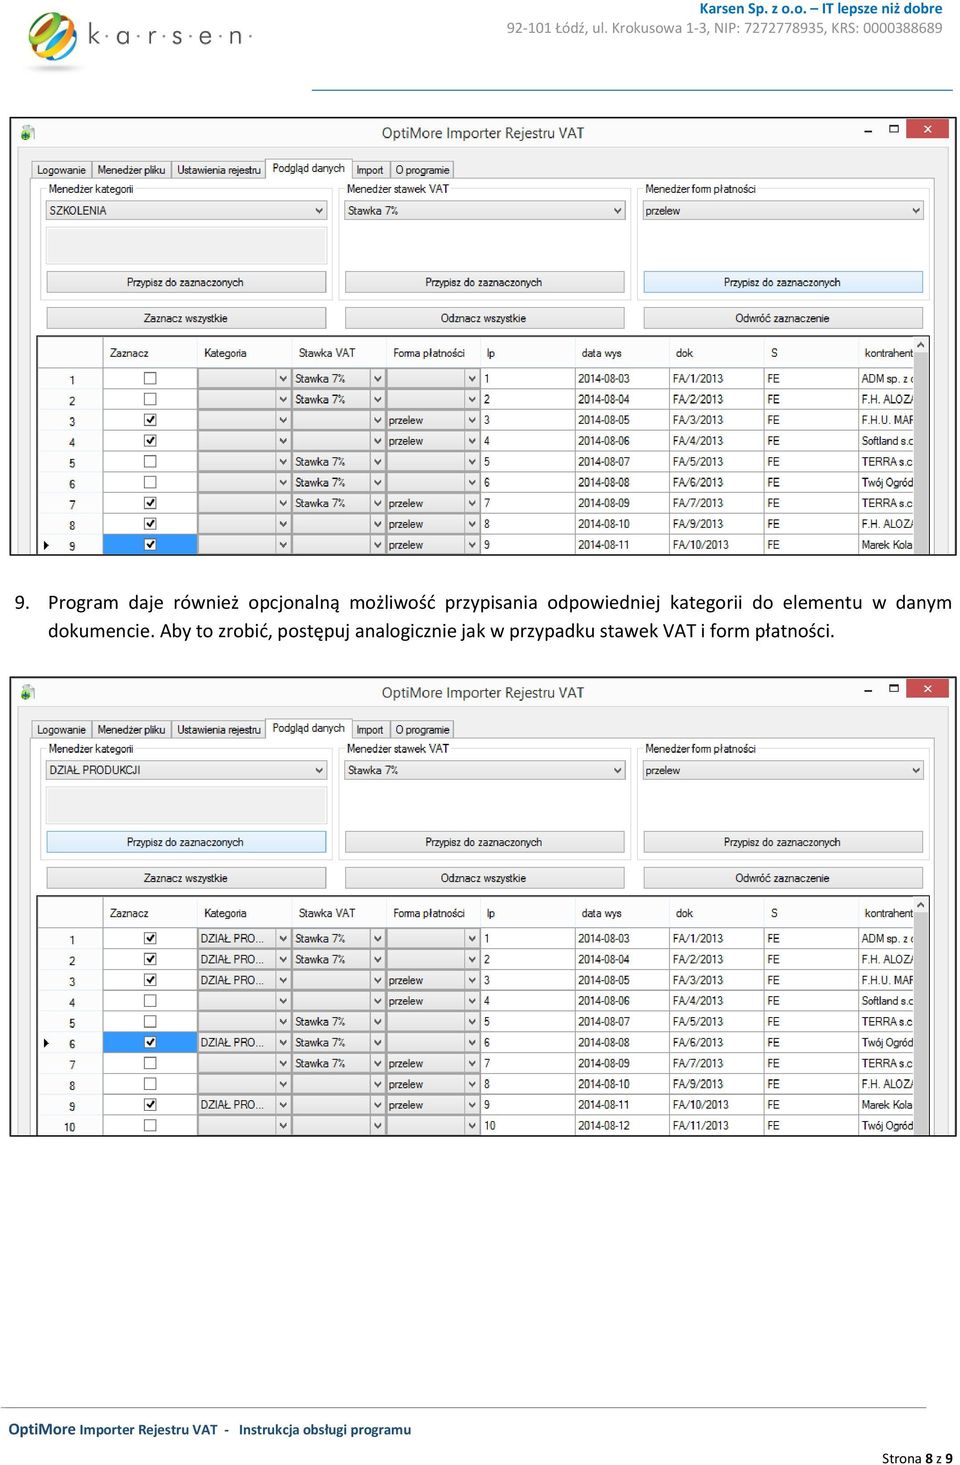Uncheck FA/10/2013 row in DZIAŁ PRODUKCJI window
This screenshot has width=960, height=1465.
(x=150, y=1105)
